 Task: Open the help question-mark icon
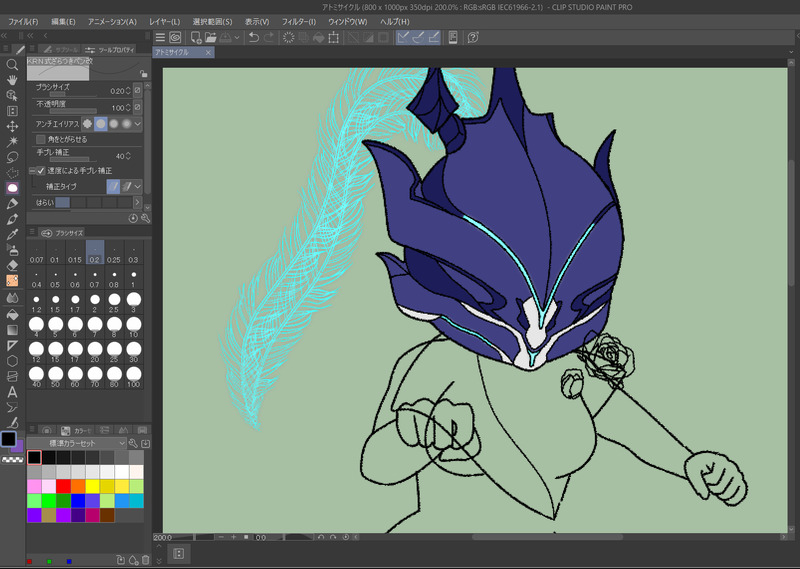click(x=473, y=37)
